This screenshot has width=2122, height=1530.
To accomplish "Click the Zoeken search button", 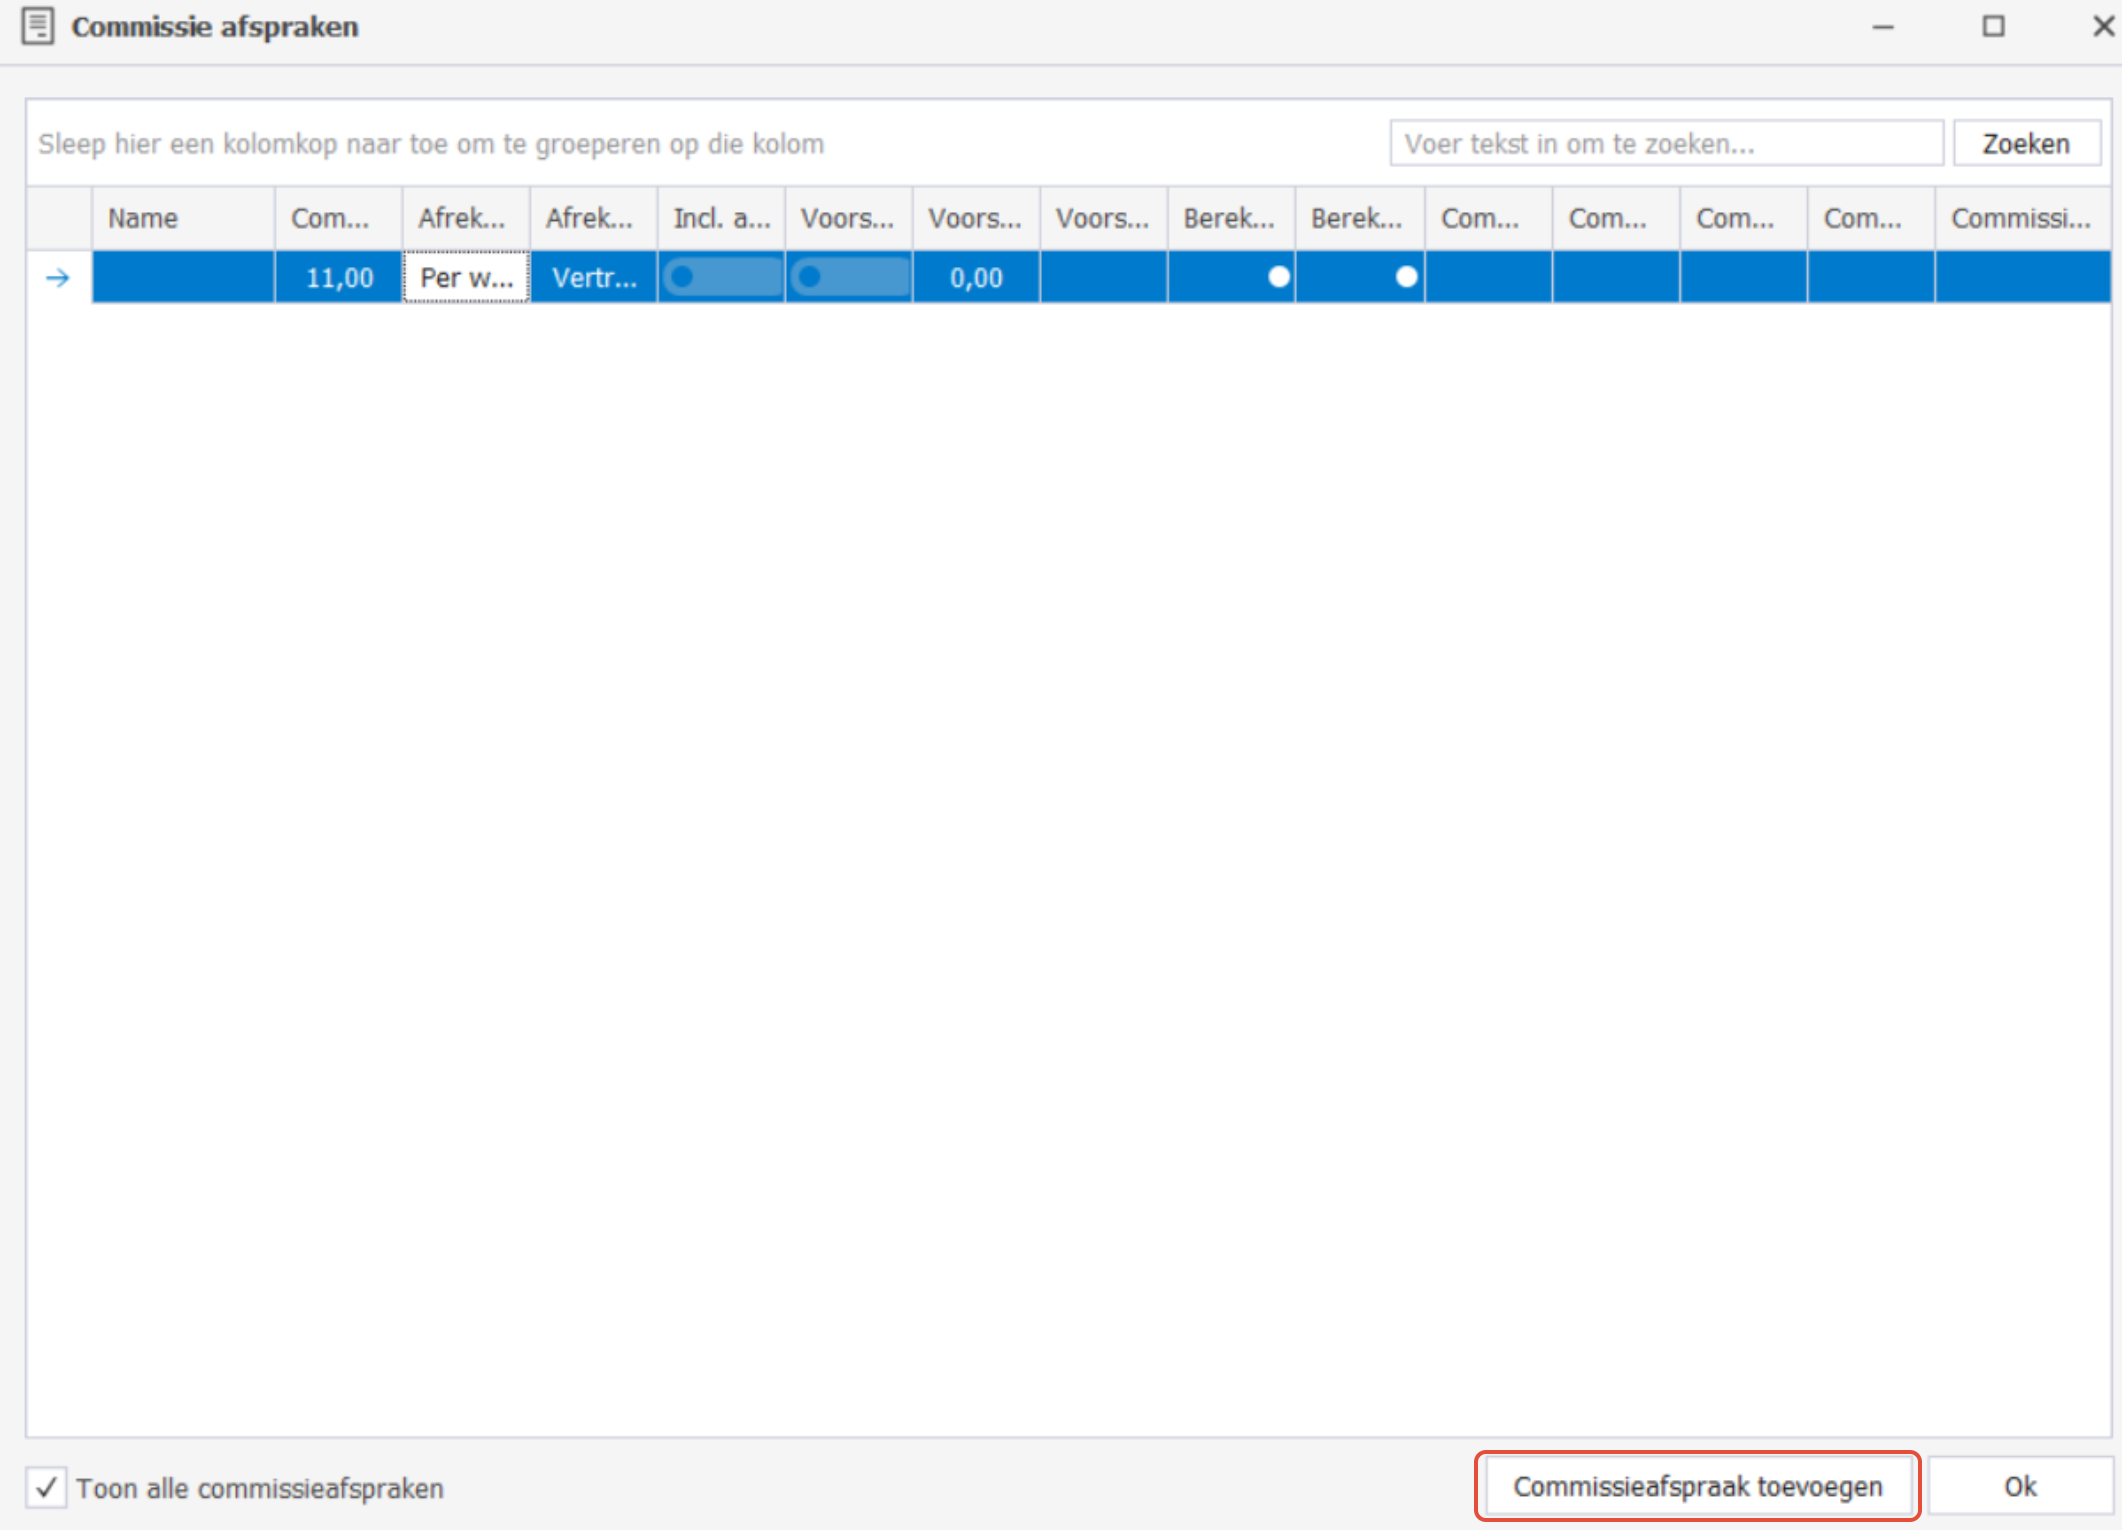I will pos(2026,144).
